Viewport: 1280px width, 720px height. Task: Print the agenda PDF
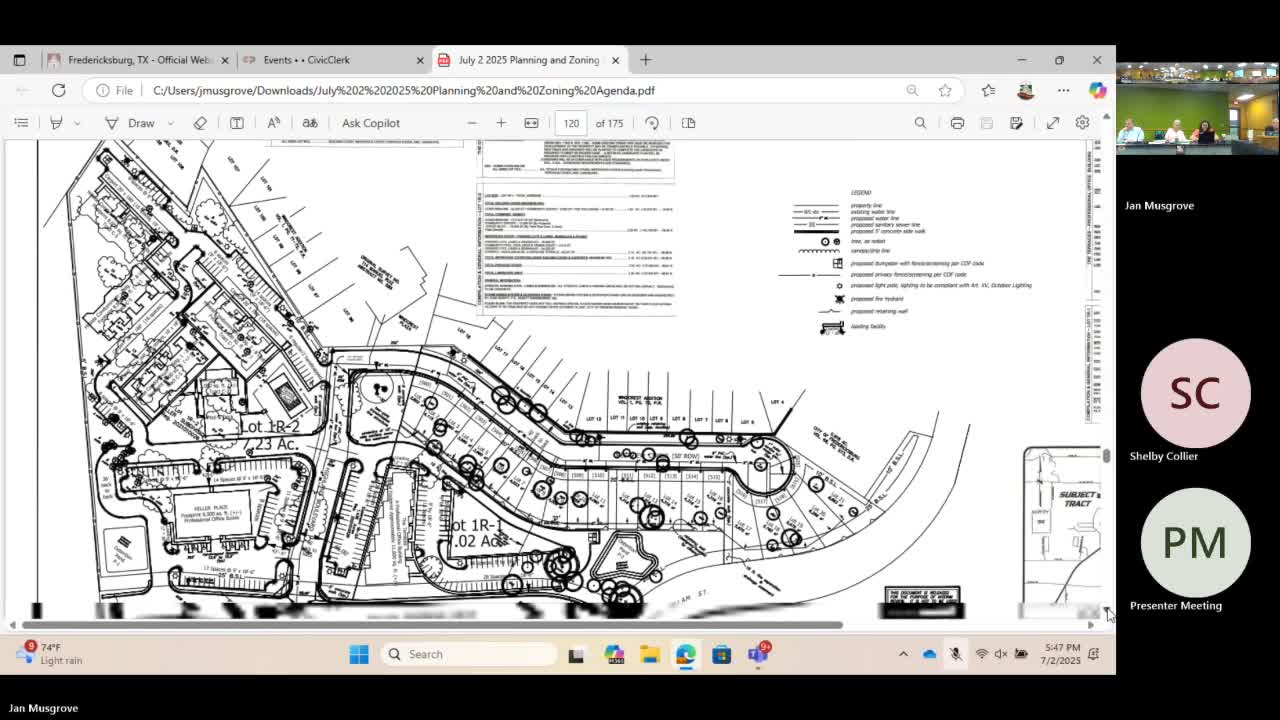click(957, 122)
